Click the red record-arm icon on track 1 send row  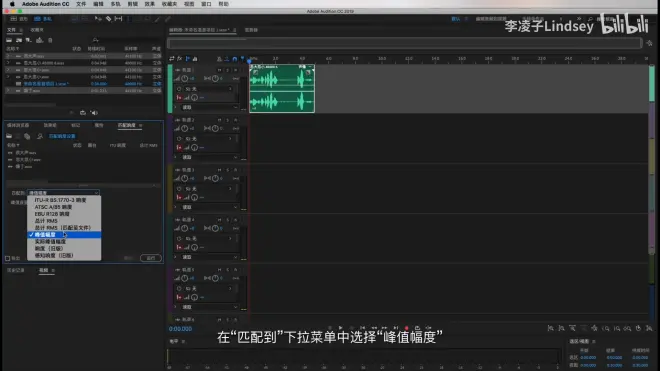[x=179, y=97]
